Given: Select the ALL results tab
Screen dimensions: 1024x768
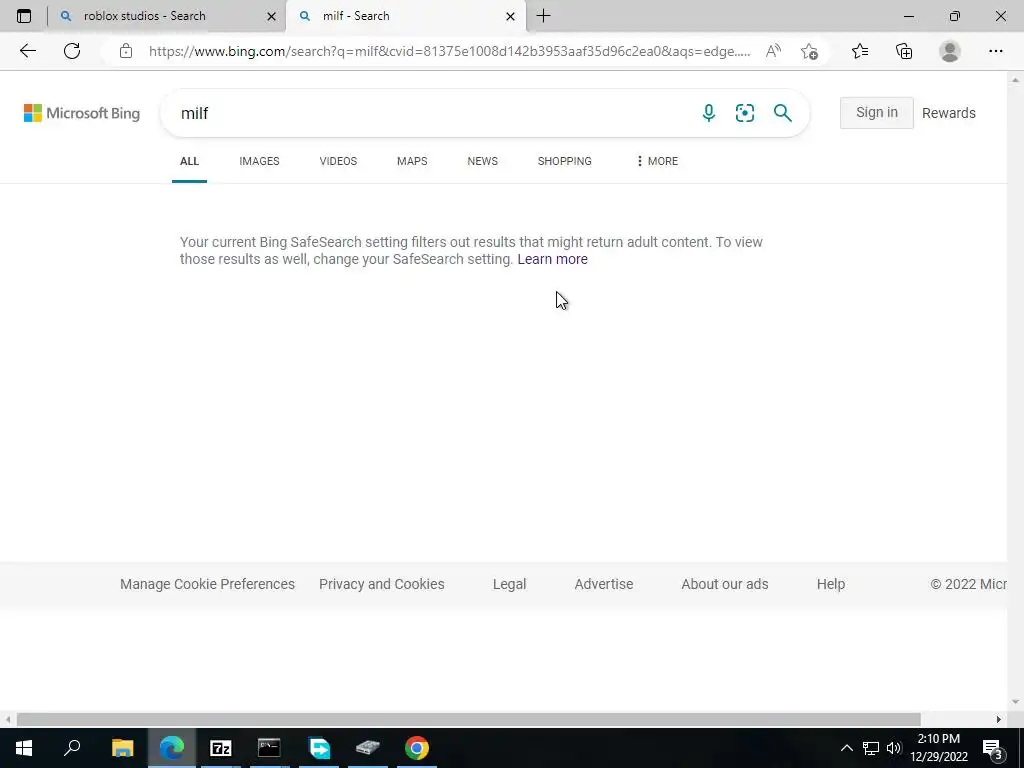Looking at the screenshot, I should [189, 161].
